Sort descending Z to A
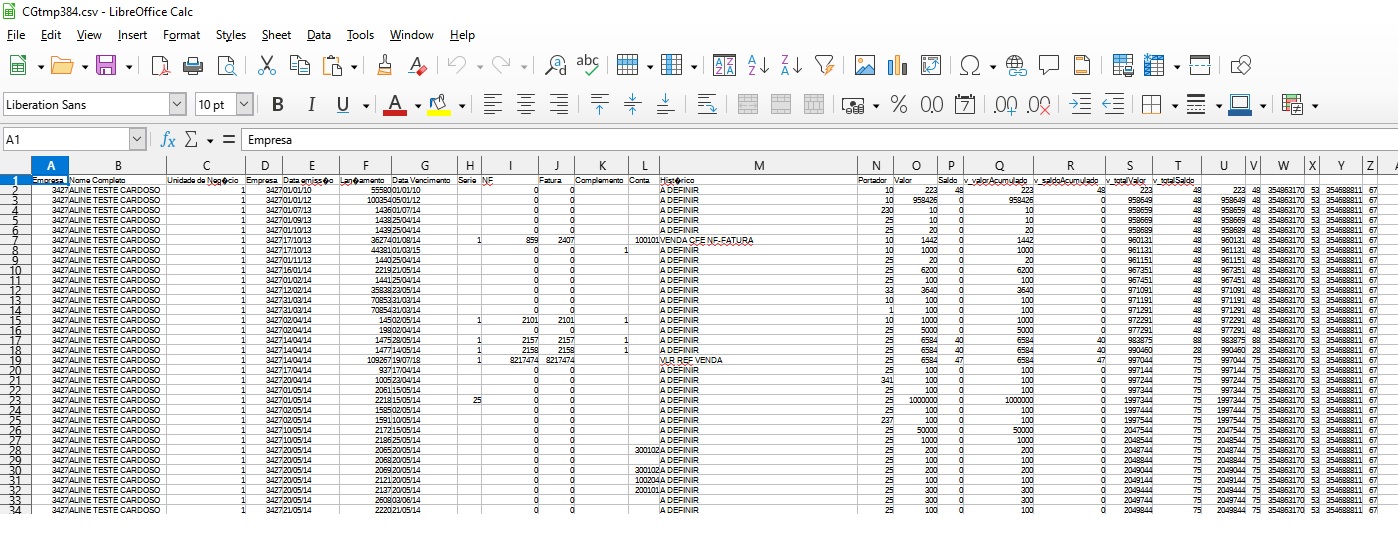The width and height of the screenshot is (1398, 540). tap(791, 66)
